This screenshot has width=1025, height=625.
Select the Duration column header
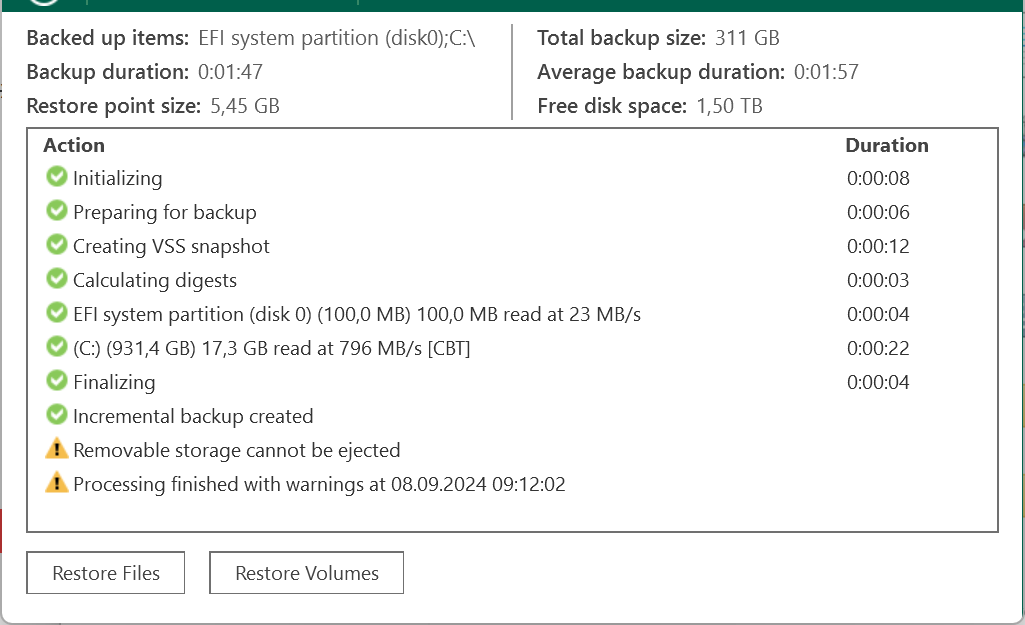click(x=886, y=145)
